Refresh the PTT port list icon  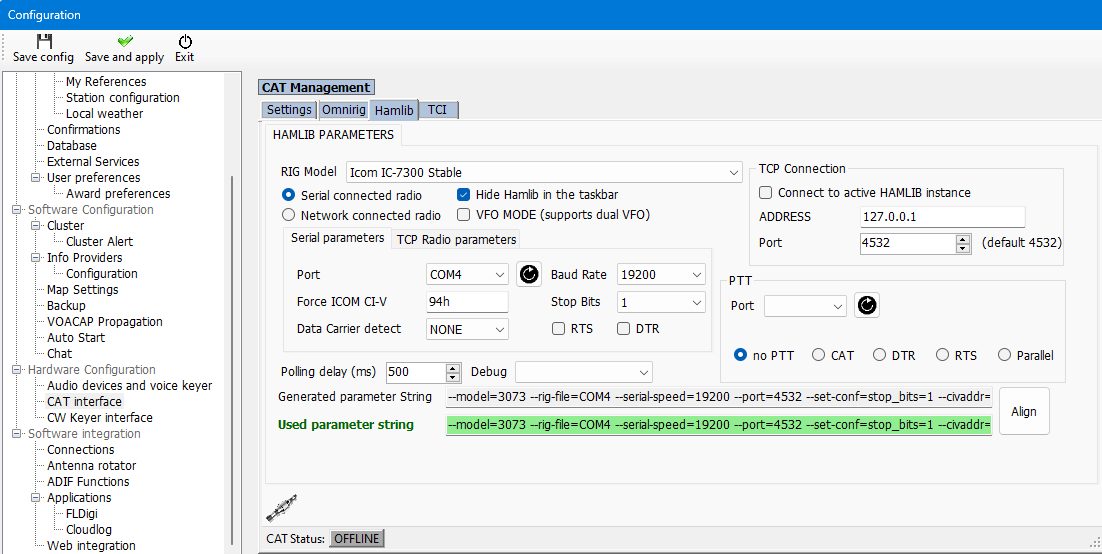point(867,306)
